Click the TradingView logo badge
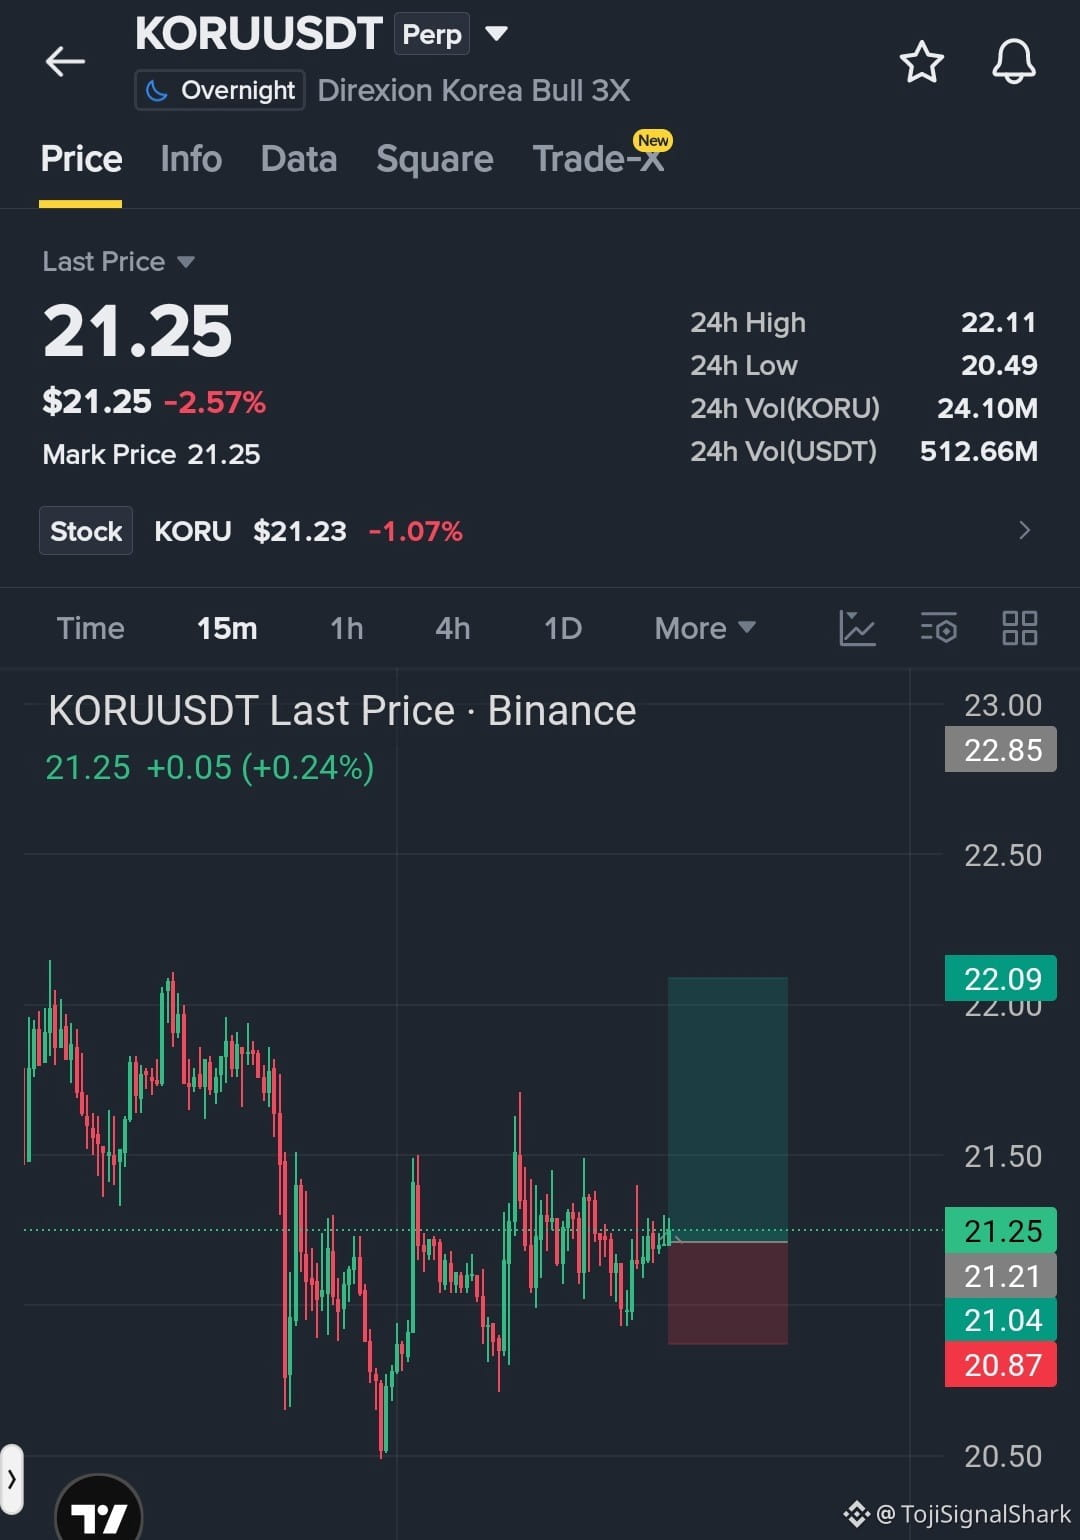The height and width of the screenshot is (1540, 1080). click(98, 1515)
